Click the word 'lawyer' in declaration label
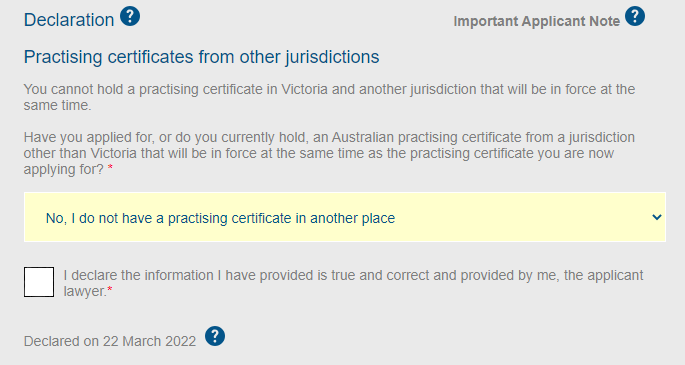 [x=85, y=291]
